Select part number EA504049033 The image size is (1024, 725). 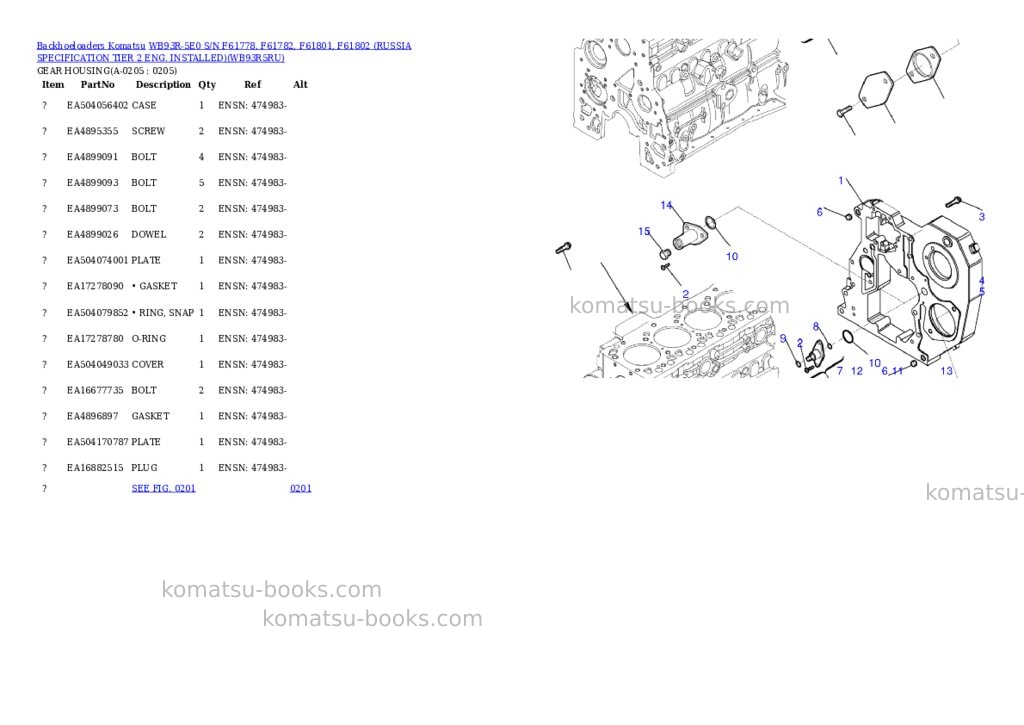point(97,364)
